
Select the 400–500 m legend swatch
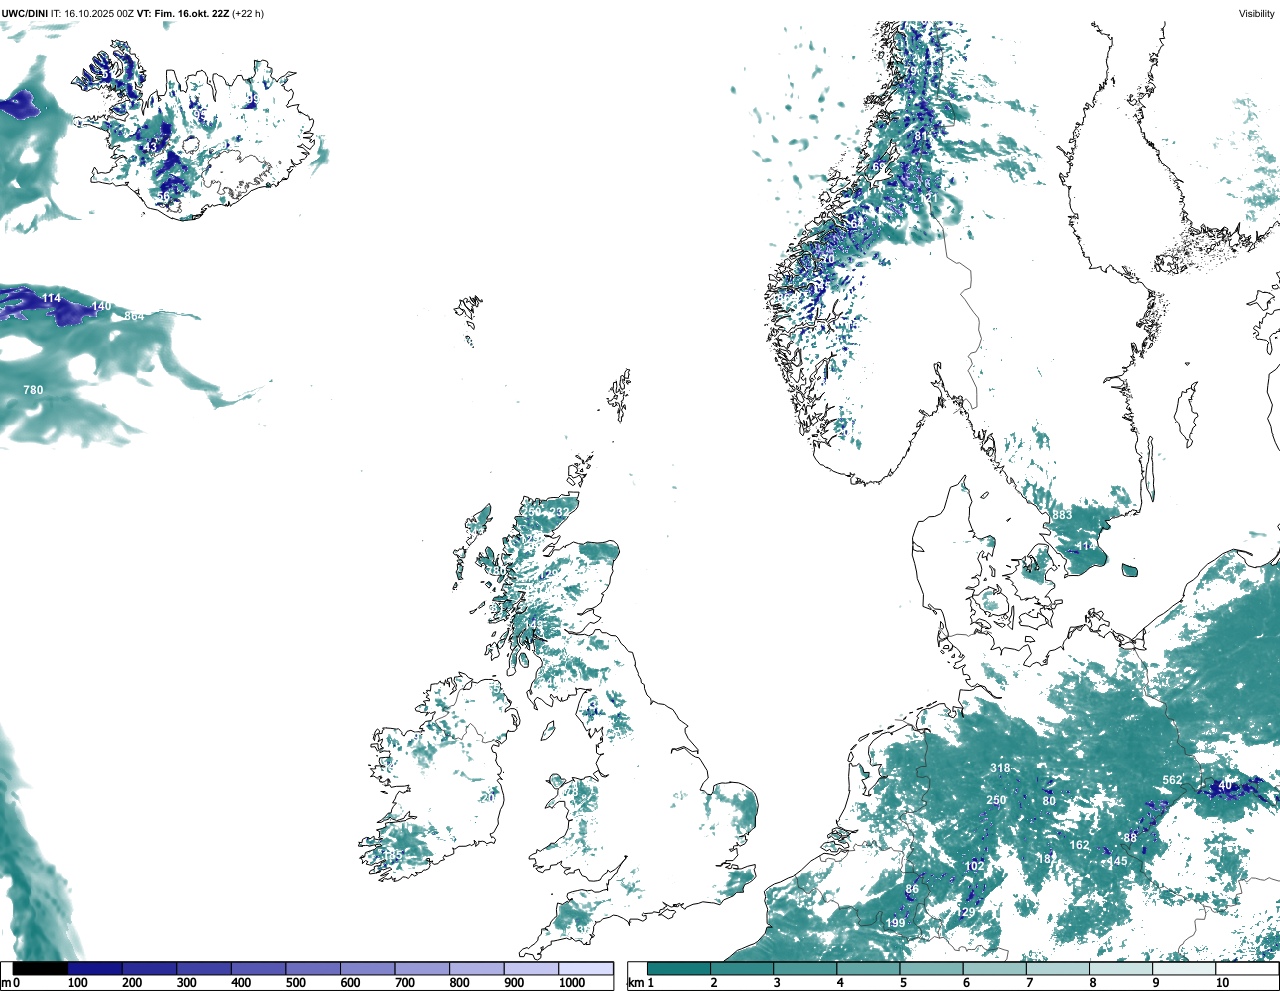coord(258,968)
